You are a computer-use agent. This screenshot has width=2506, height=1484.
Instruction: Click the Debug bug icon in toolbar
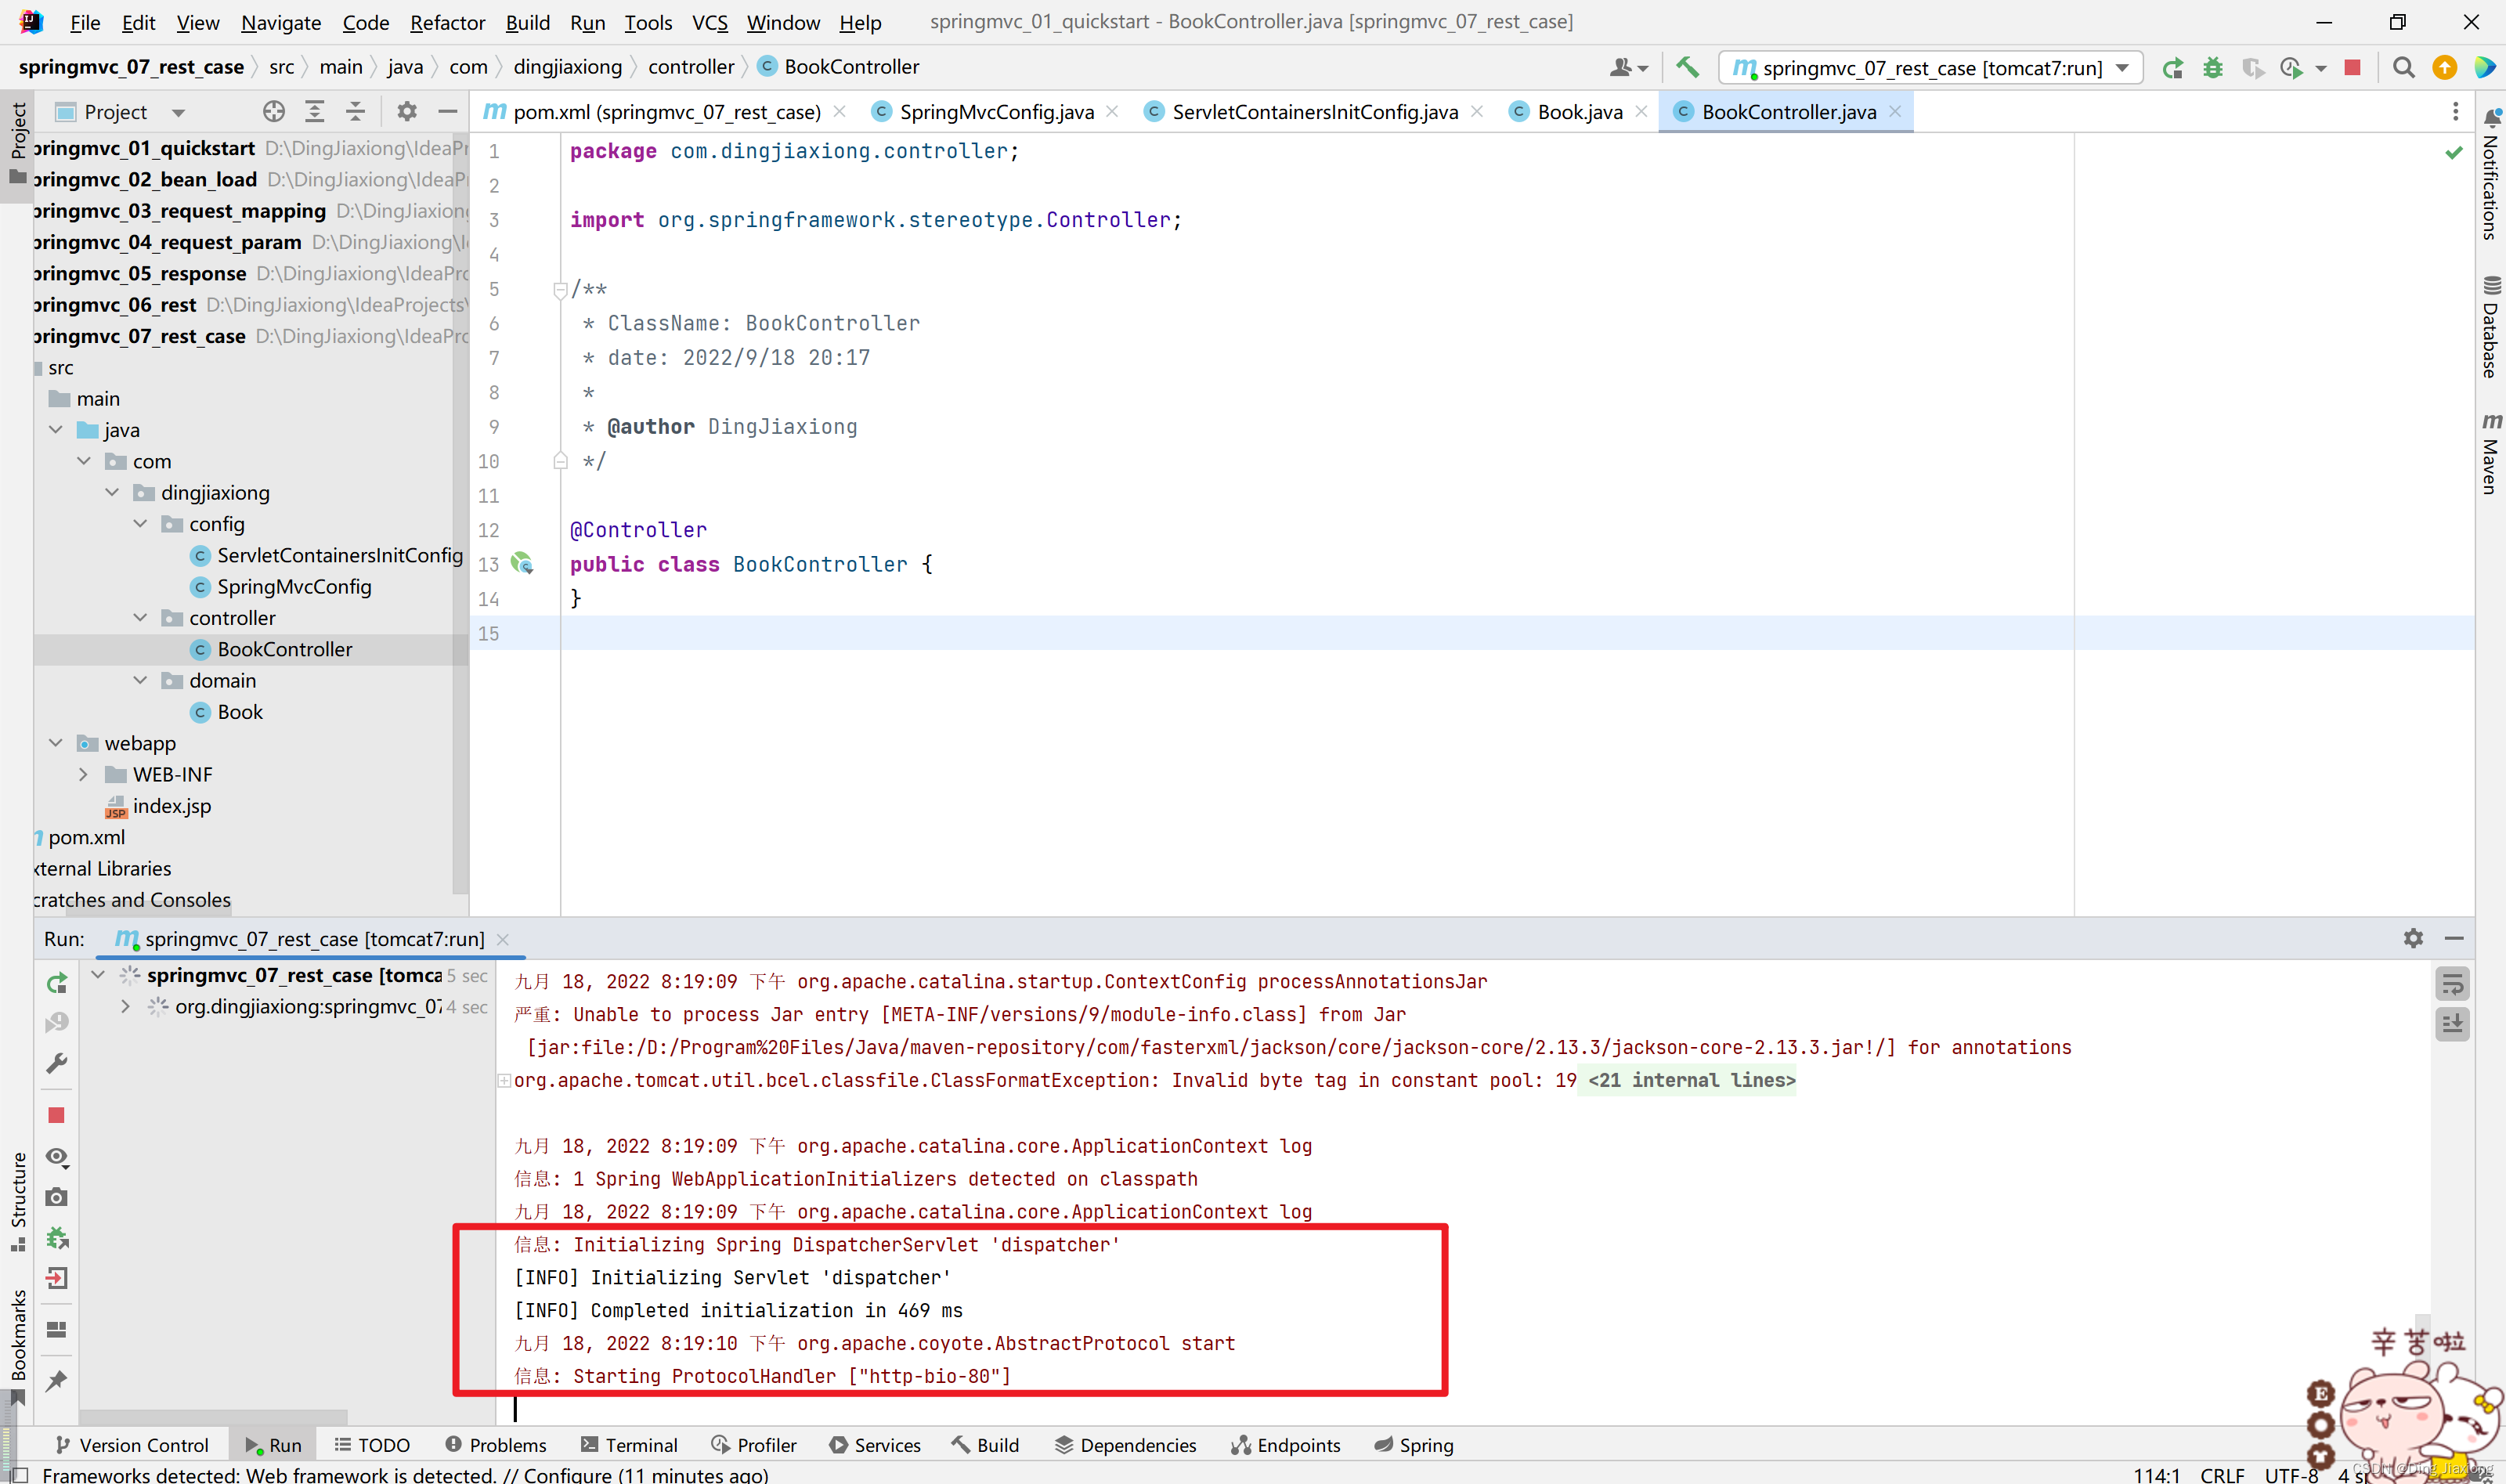[2213, 67]
